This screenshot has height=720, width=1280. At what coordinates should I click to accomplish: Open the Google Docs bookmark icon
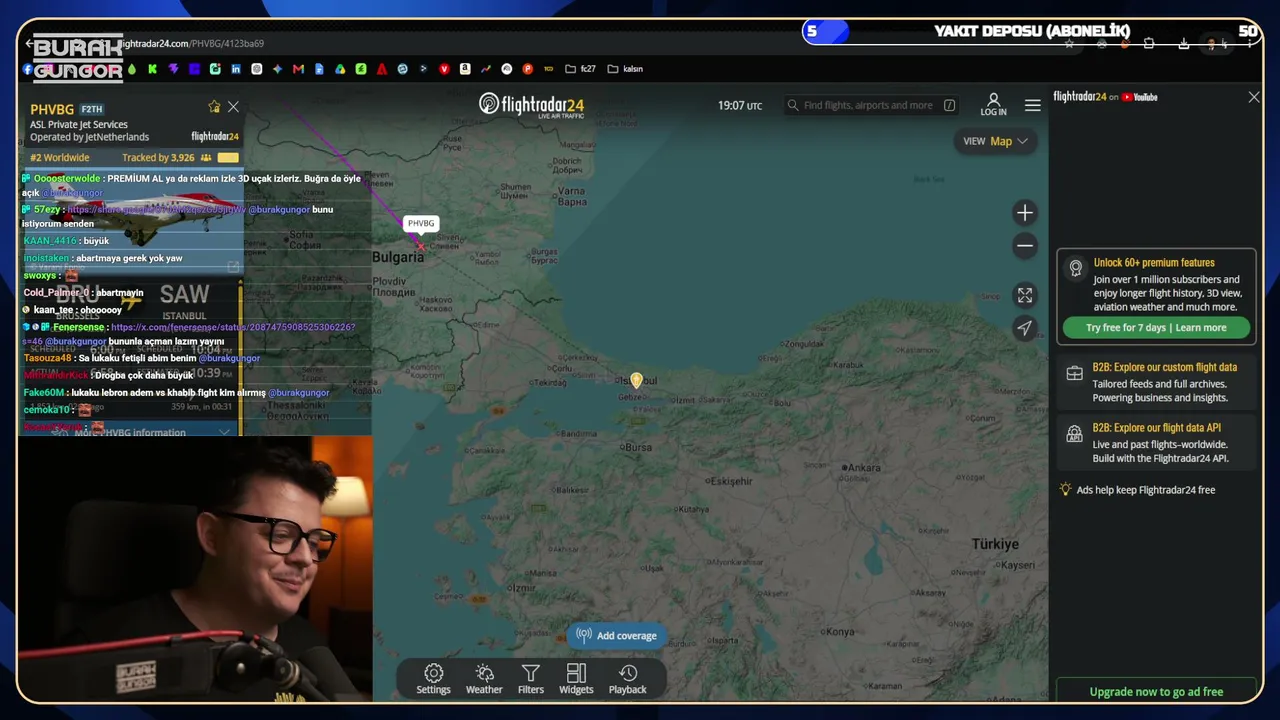[319, 69]
